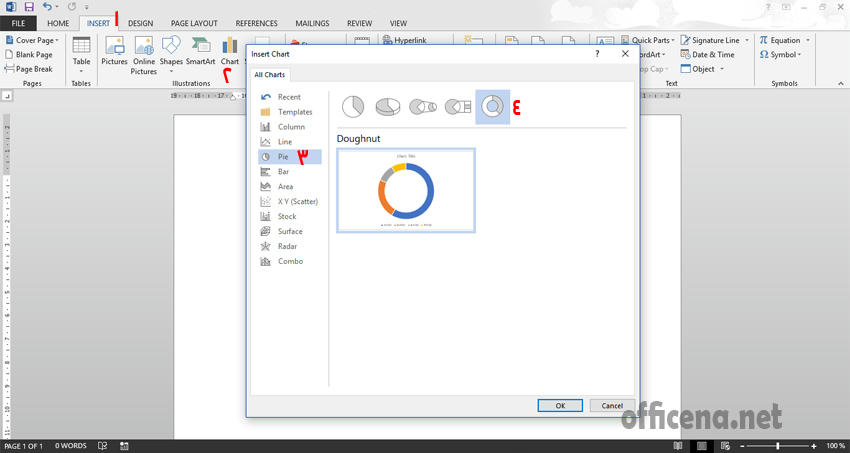Select the Doughnut chart subtype icon
Screen dimensions: 850x453
tap(493, 107)
